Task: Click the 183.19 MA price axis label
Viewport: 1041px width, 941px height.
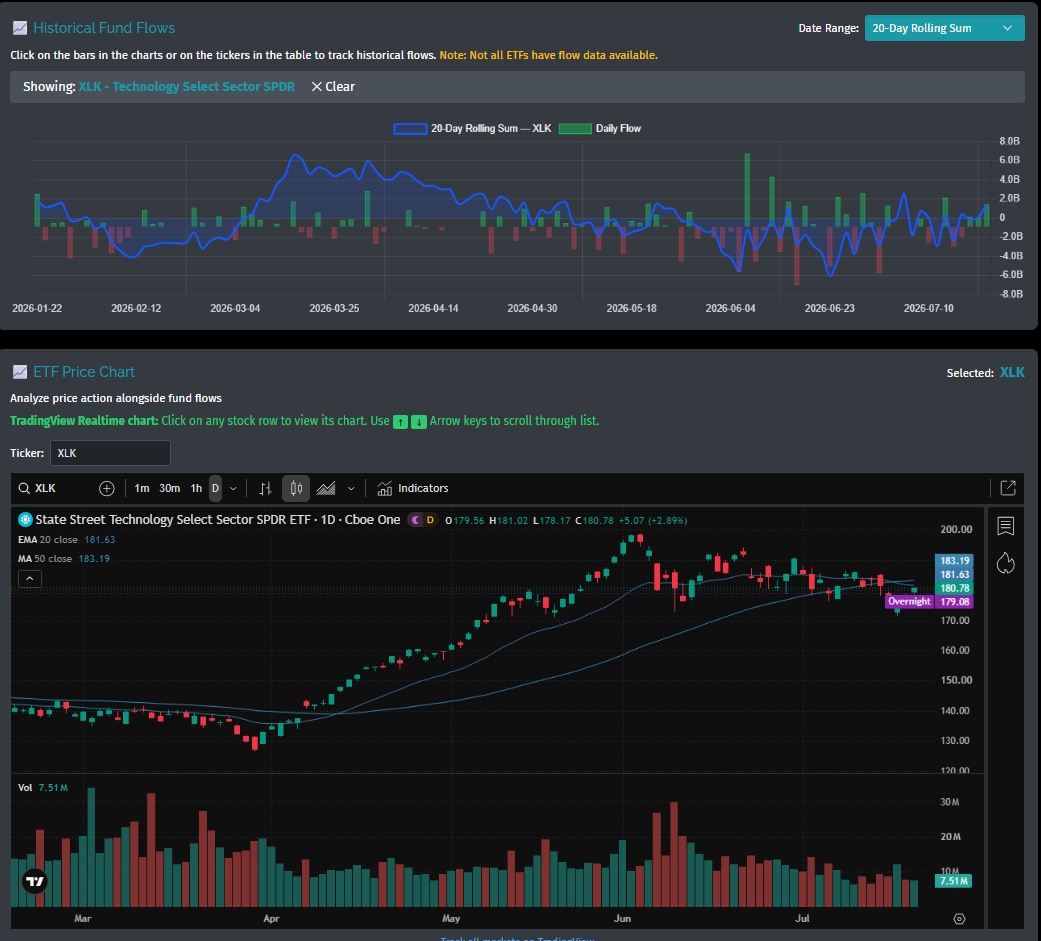Action: pyautogui.click(x=954, y=561)
